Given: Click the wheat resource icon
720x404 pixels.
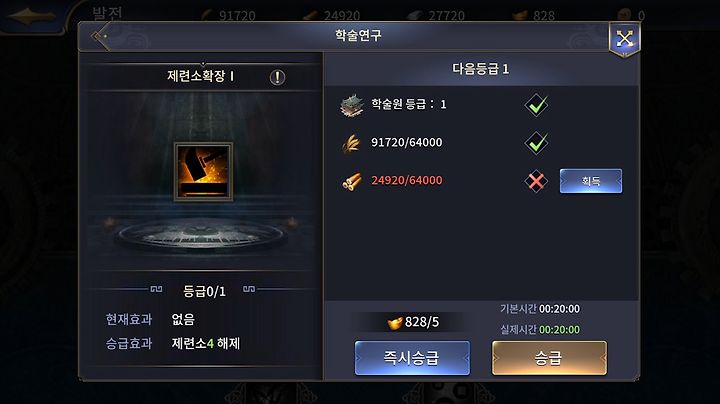Looking at the screenshot, I should 351,143.
